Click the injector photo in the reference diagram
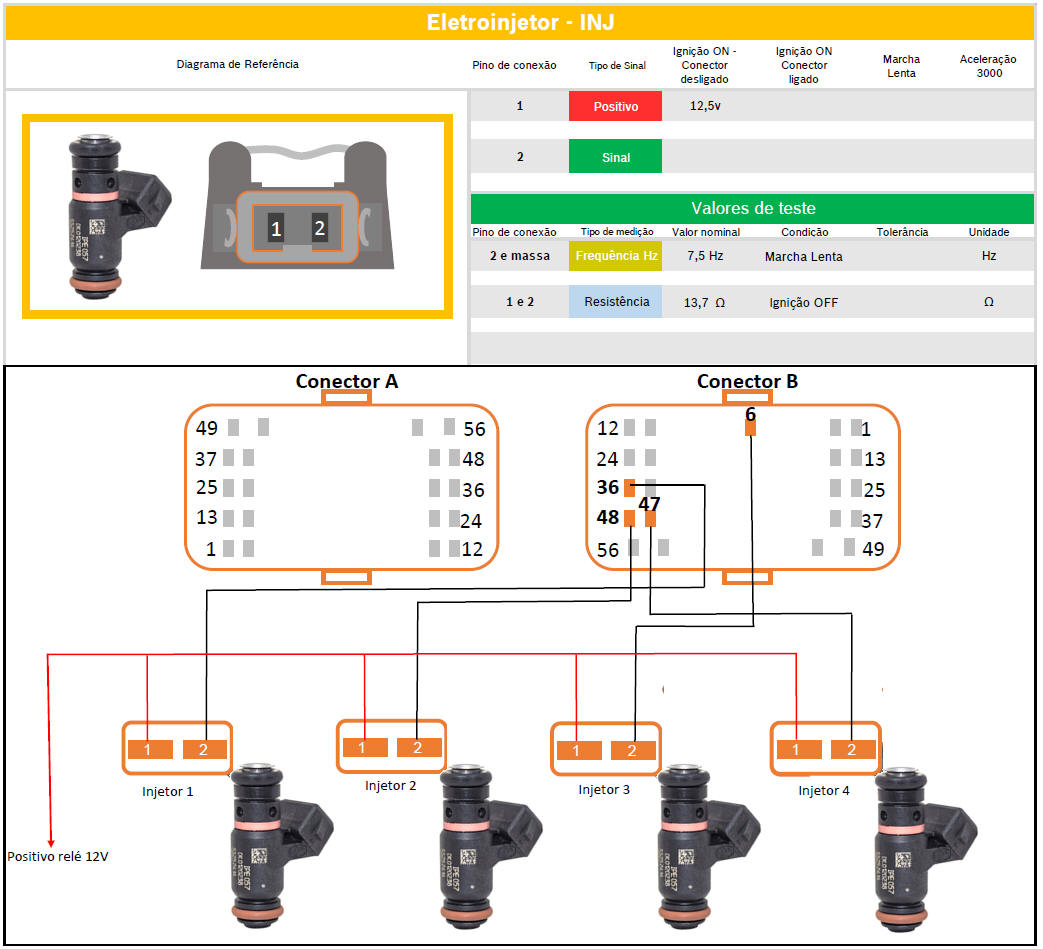Image resolution: width=1043 pixels, height=949 pixels. pyautogui.click(x=109, y=215)
